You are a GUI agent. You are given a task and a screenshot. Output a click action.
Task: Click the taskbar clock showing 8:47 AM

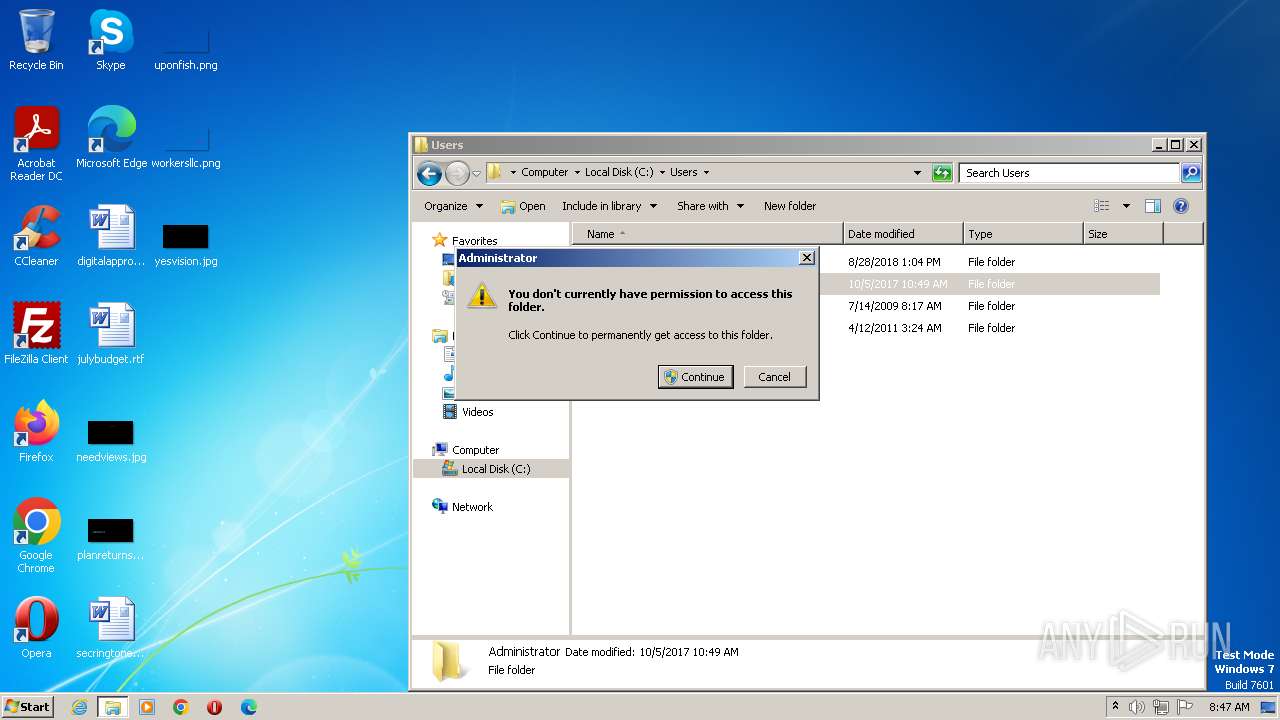[x=1229, y=707]
